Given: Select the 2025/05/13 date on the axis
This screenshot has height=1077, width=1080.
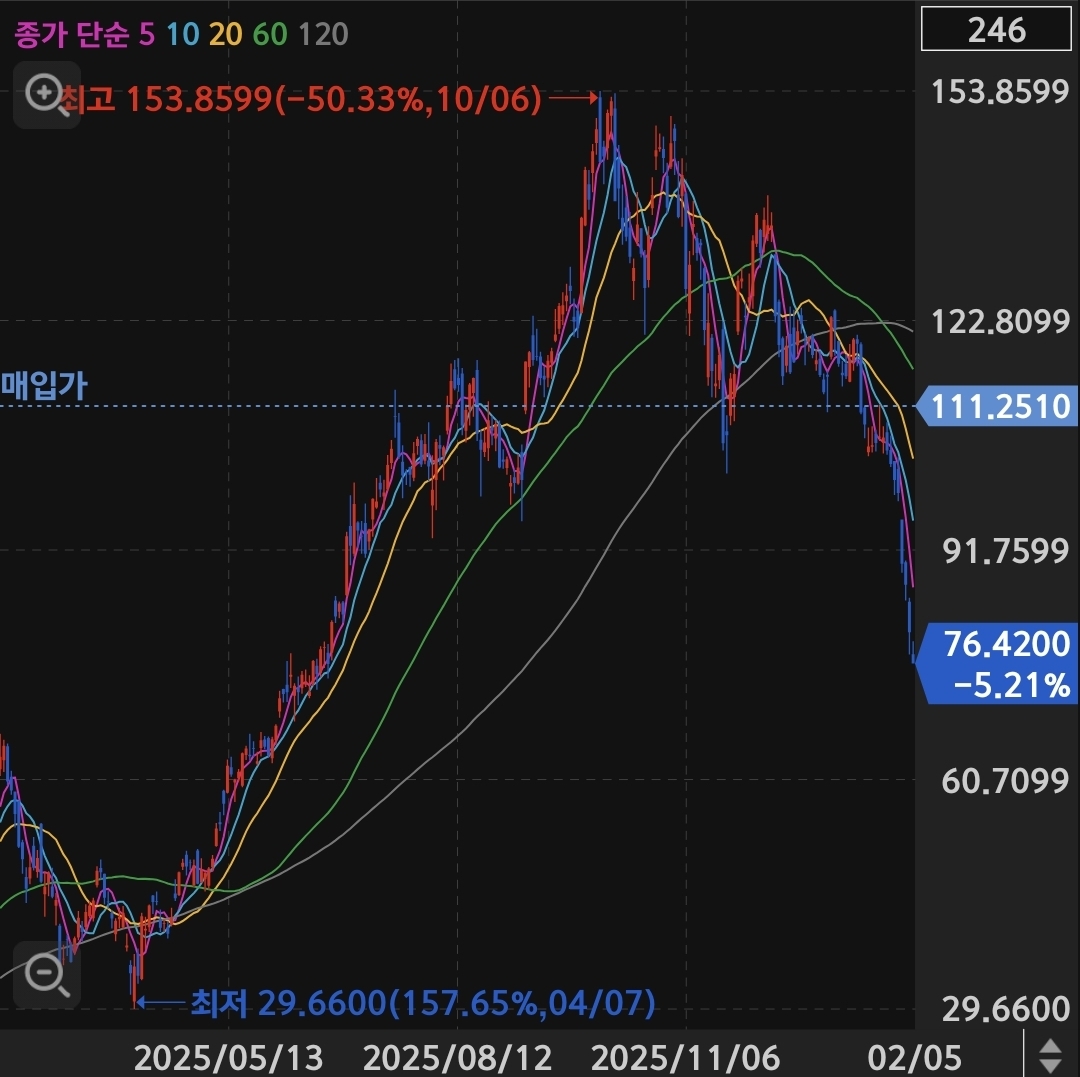Looking at the screenshot, I should point(229,1056).
